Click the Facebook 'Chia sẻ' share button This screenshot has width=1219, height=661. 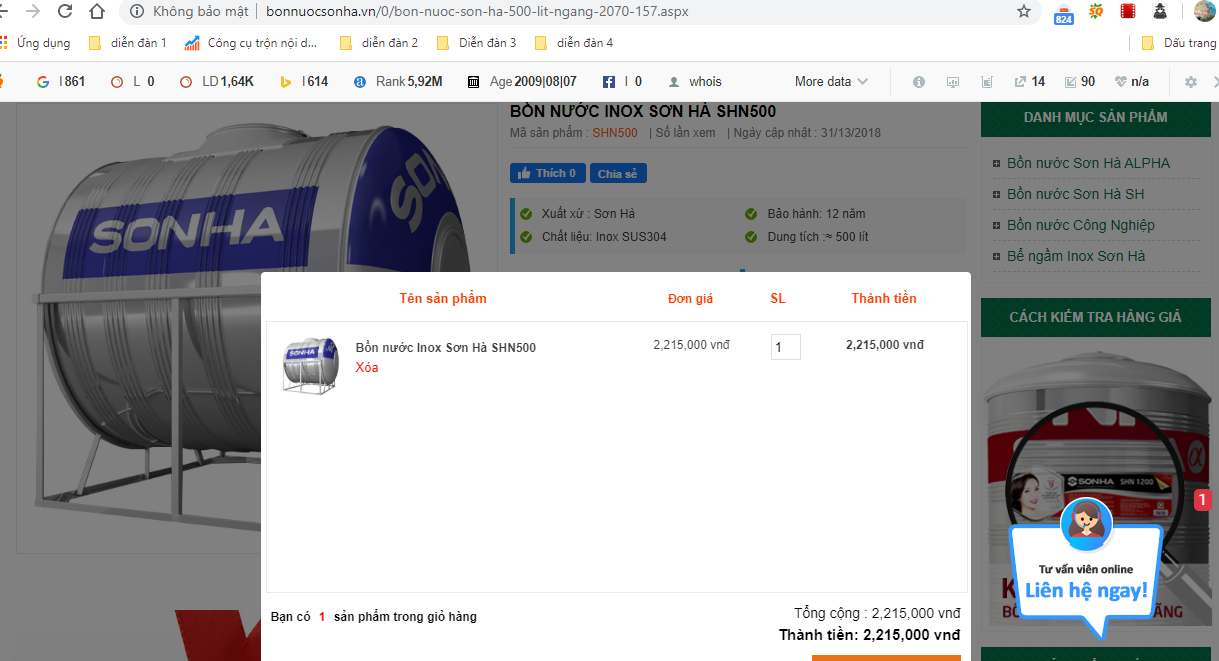tap(618, 173)
